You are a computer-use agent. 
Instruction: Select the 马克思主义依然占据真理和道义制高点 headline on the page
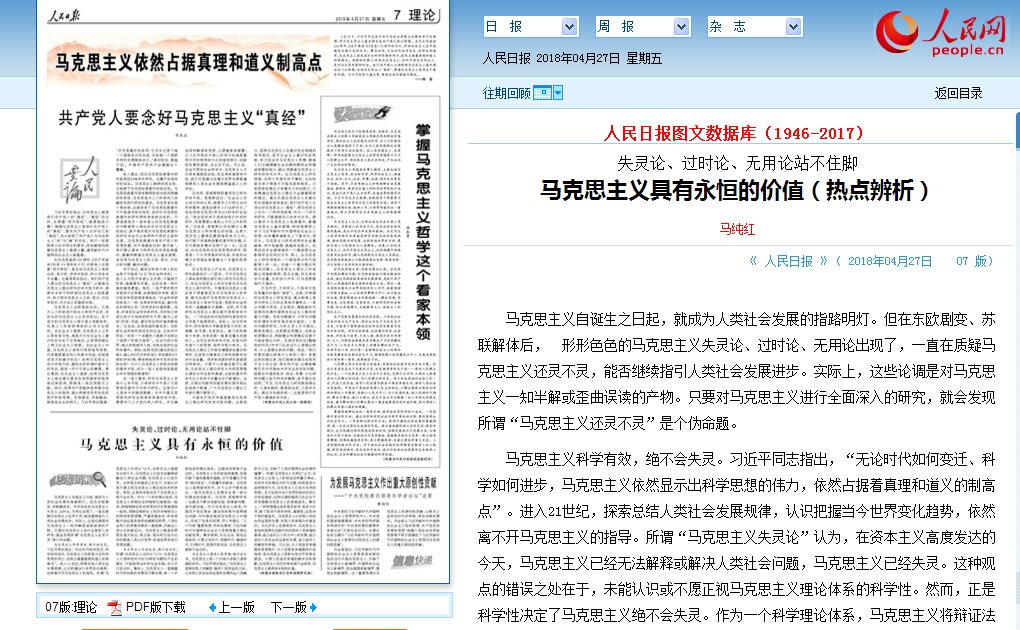coord(188,62)
